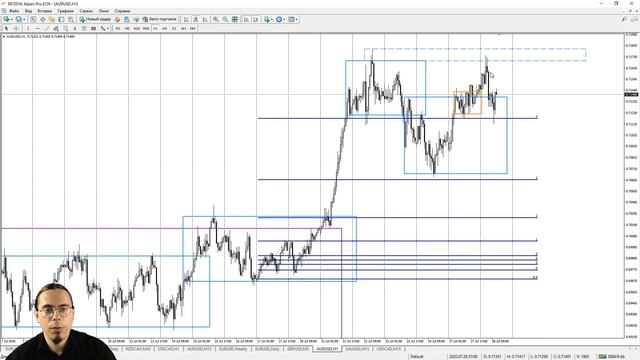This screenshot has height=360, width=640.
Task: Select the Vertical Line tool
Action: pos(28,28)
